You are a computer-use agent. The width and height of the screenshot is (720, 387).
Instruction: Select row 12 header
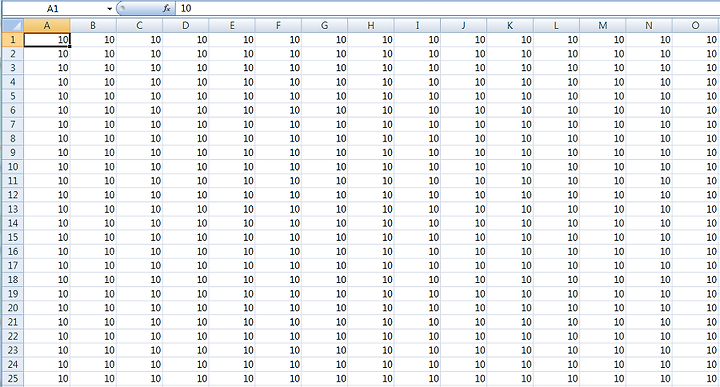tap(13, 195)
